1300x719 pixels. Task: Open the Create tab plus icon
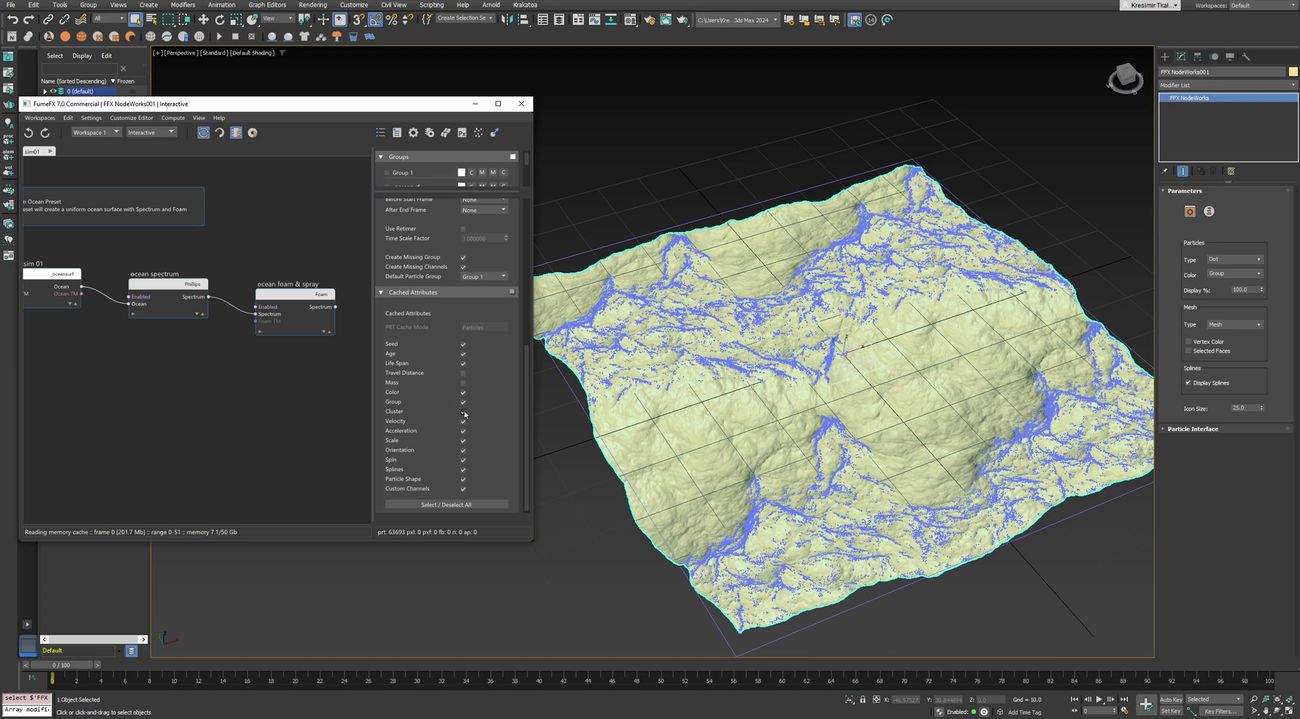[1165, 56]
